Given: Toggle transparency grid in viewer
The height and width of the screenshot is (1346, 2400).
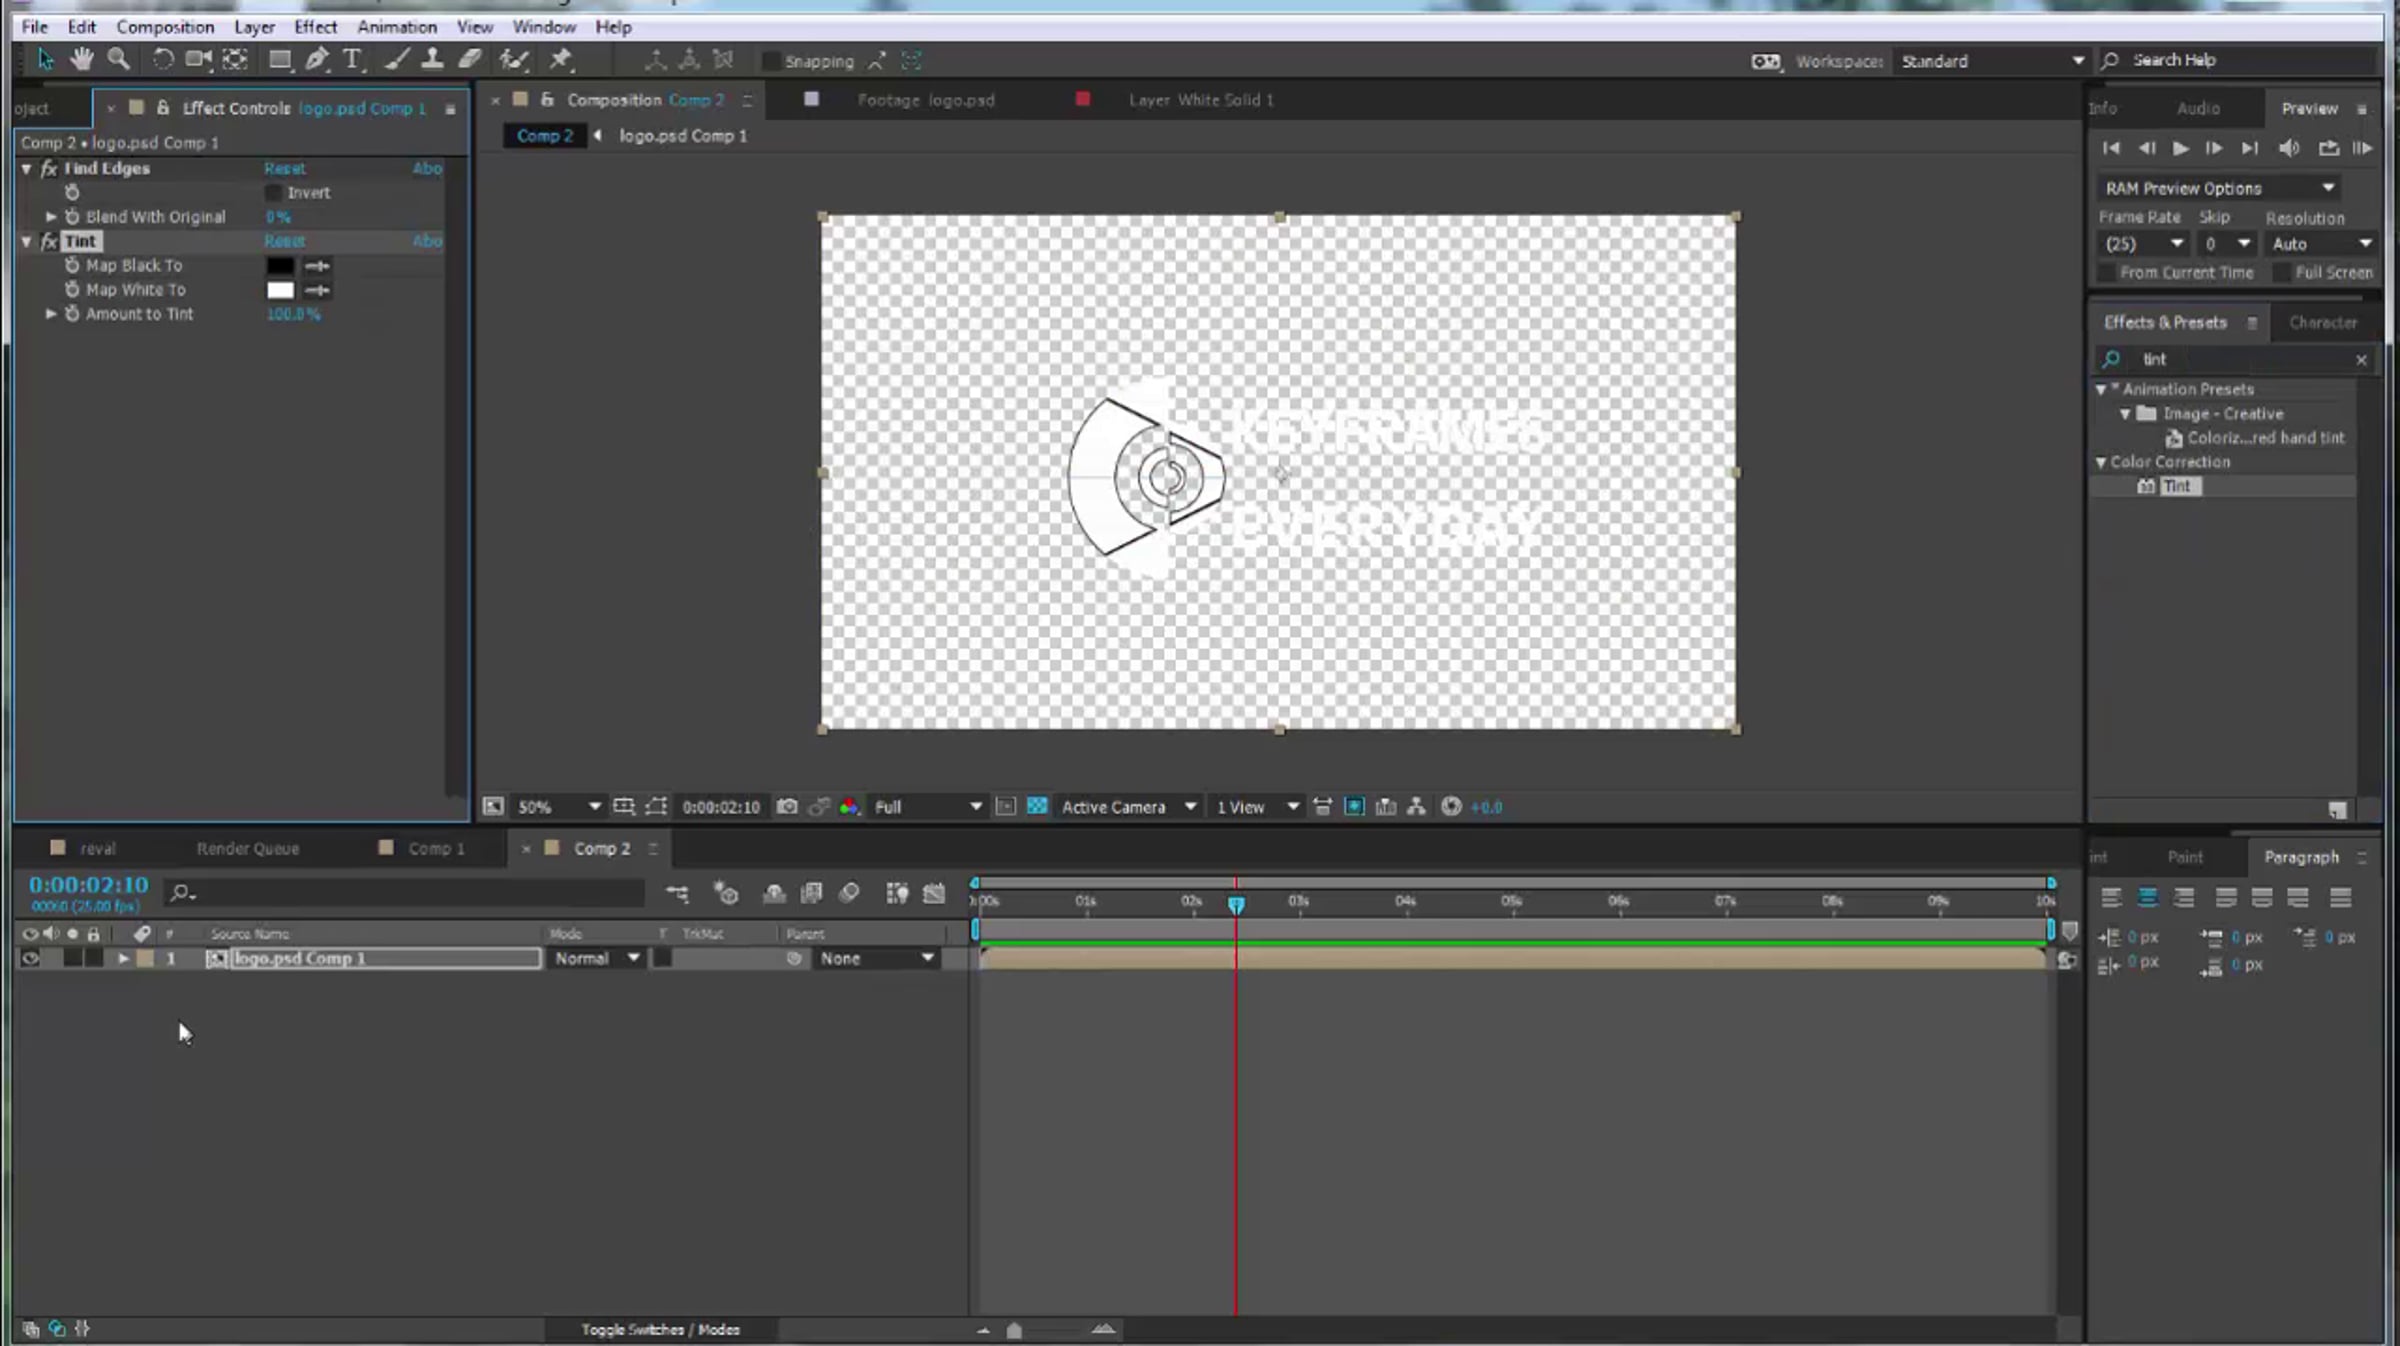Looking at the screenshot, I should point(1037,807).
